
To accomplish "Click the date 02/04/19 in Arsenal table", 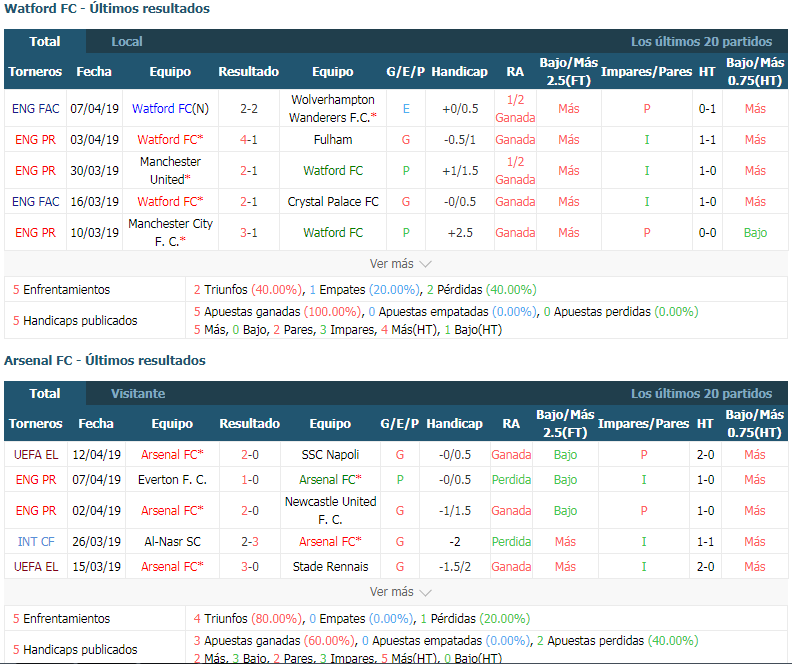I will coord(96,510).
